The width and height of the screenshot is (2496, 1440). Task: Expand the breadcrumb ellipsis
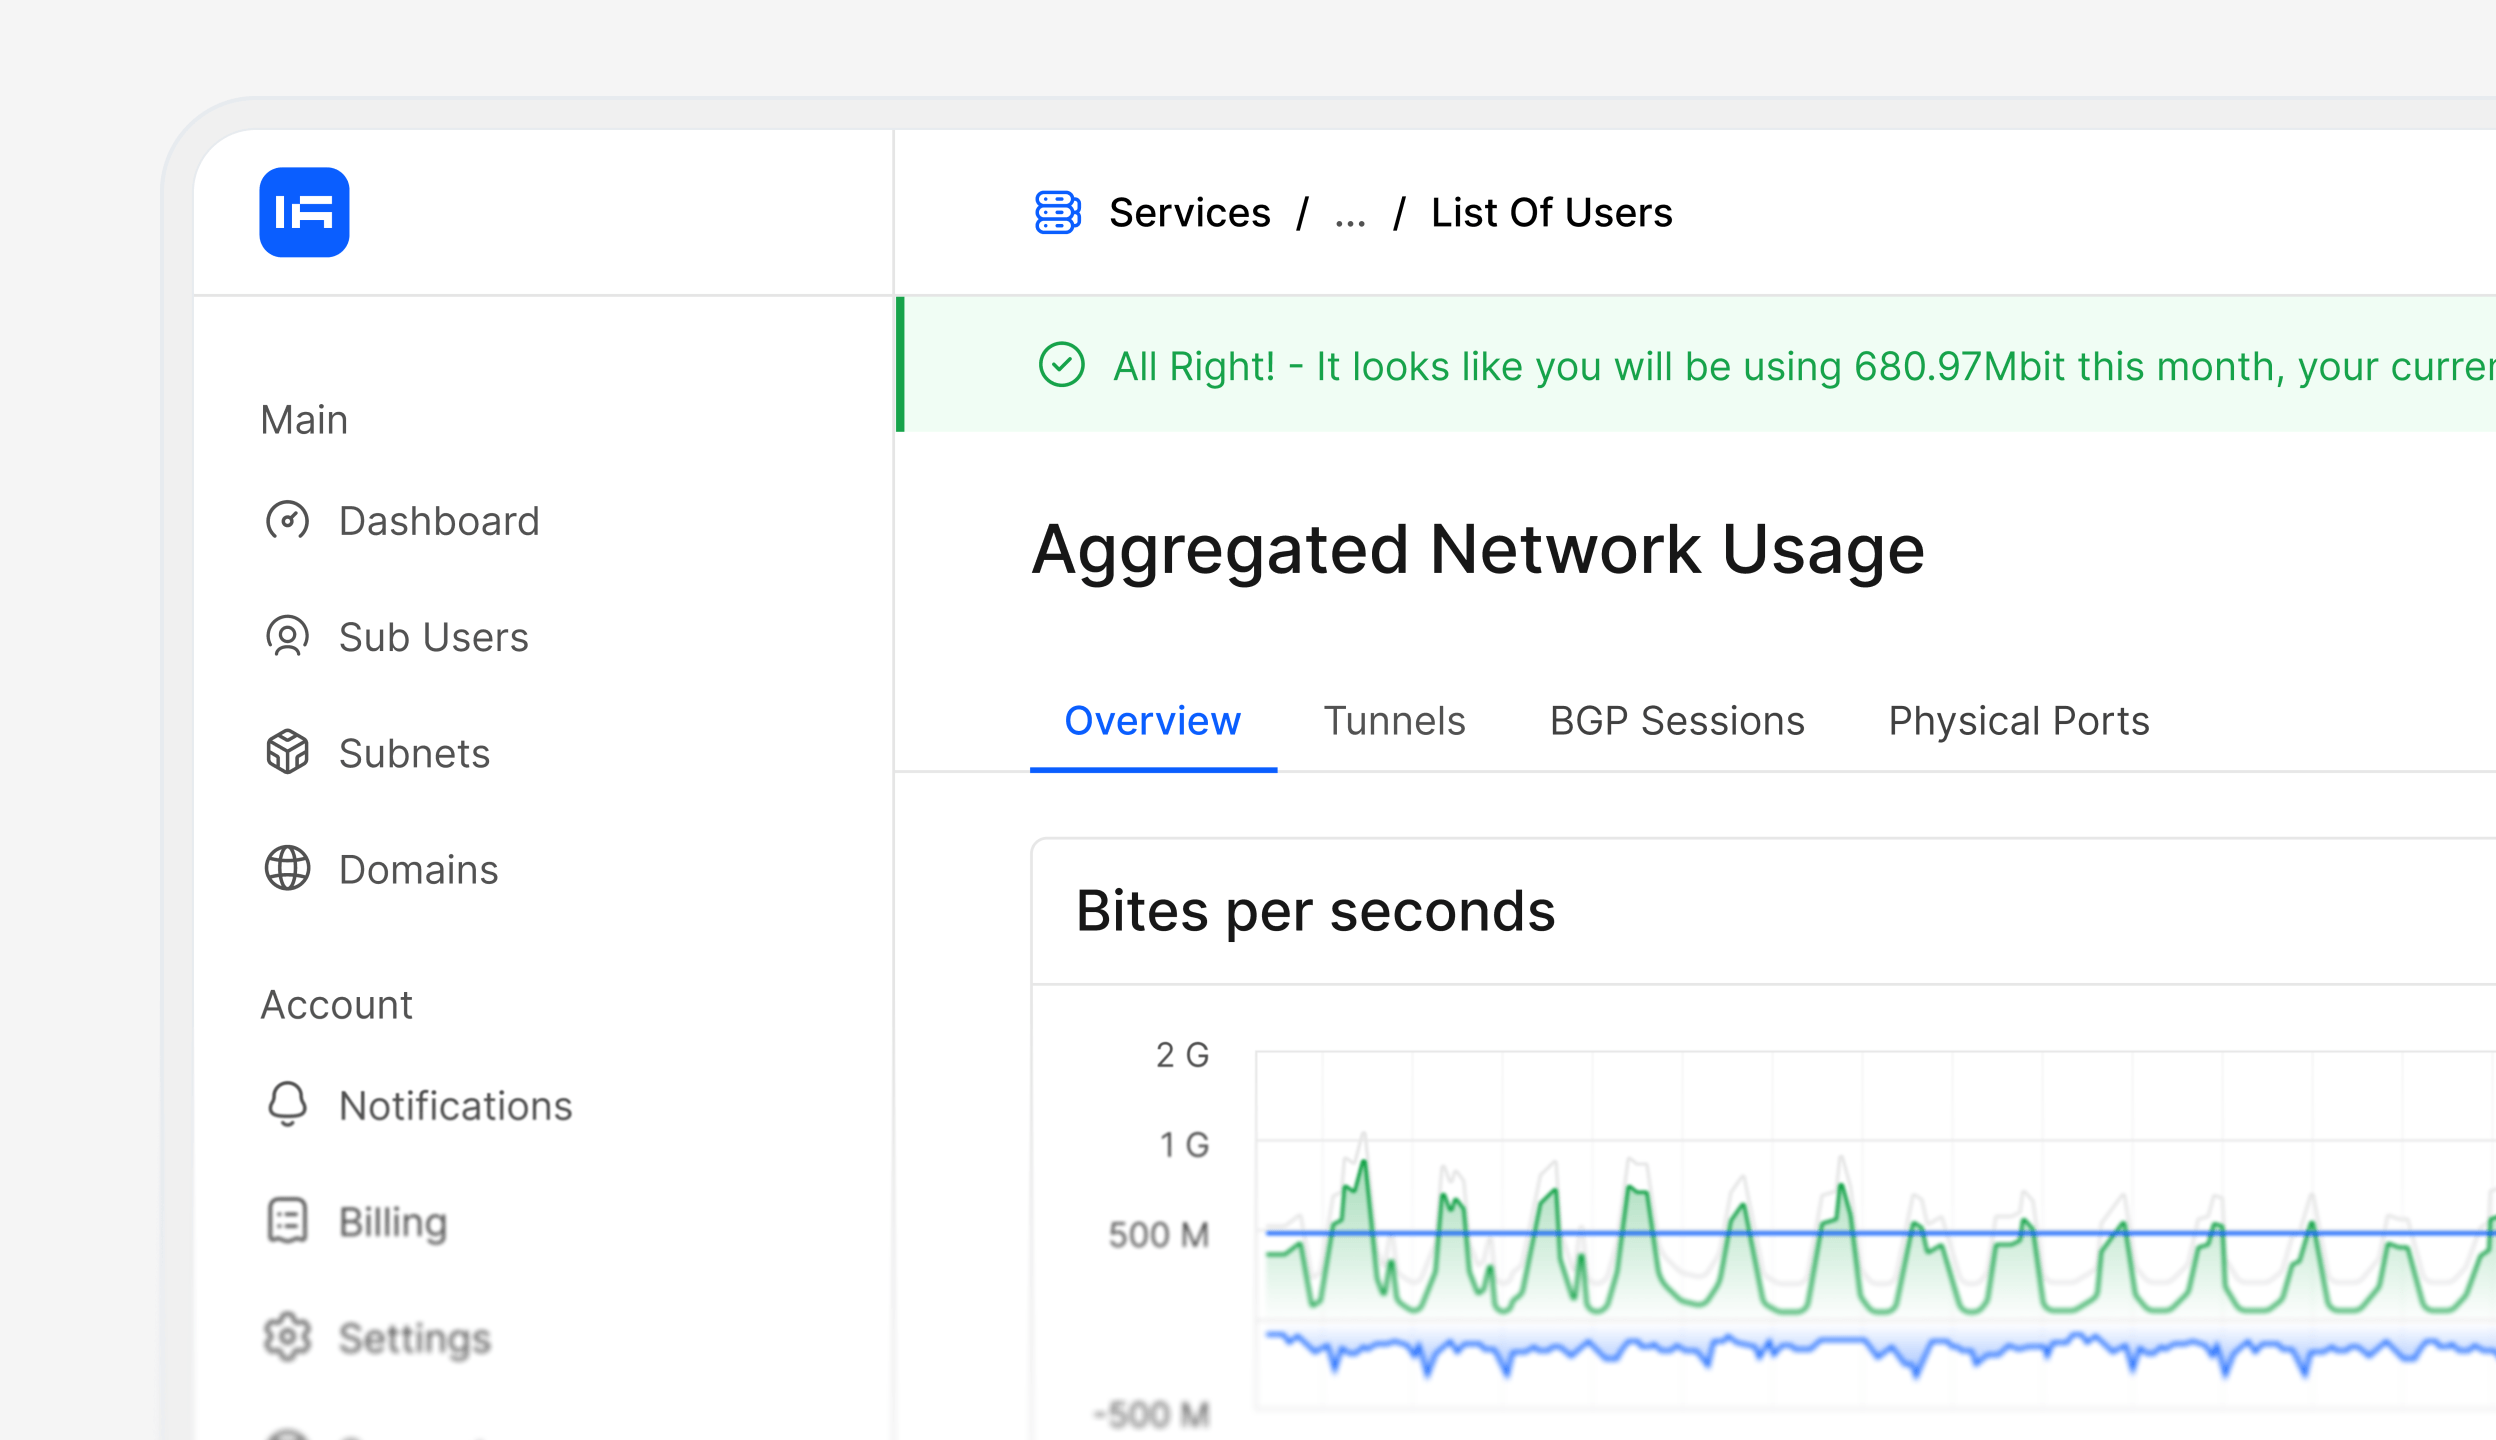1350,214
